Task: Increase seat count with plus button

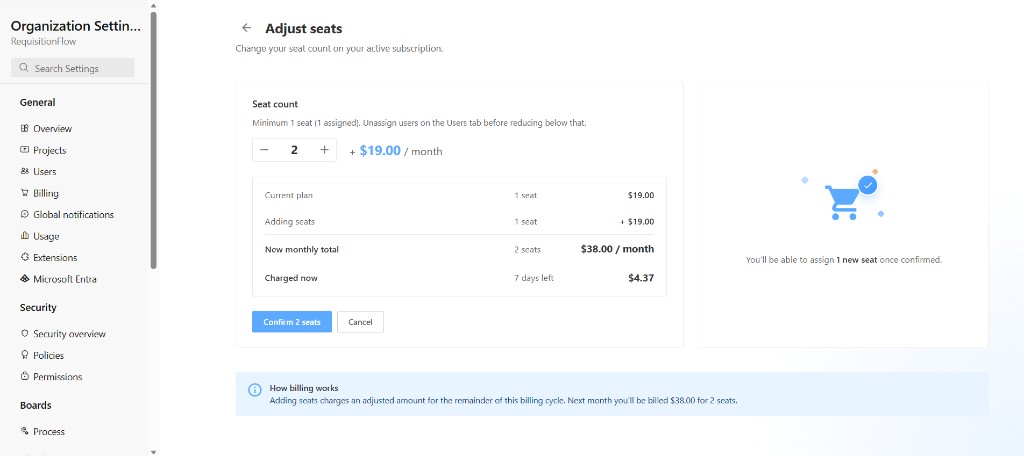Action: click(x=325, y=150)
